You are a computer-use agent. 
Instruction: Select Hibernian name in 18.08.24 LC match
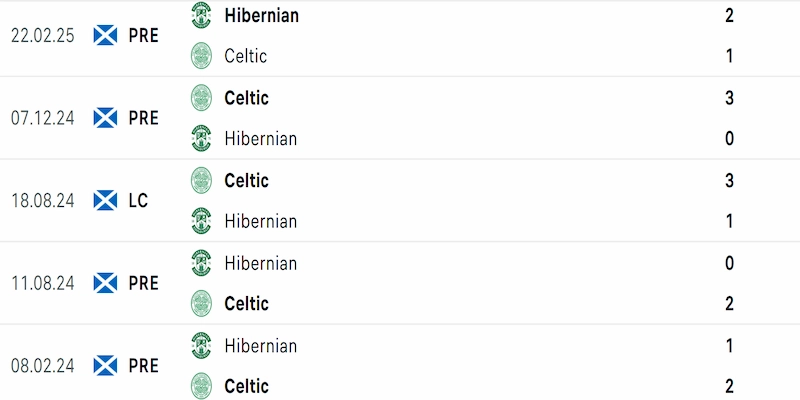260,221
